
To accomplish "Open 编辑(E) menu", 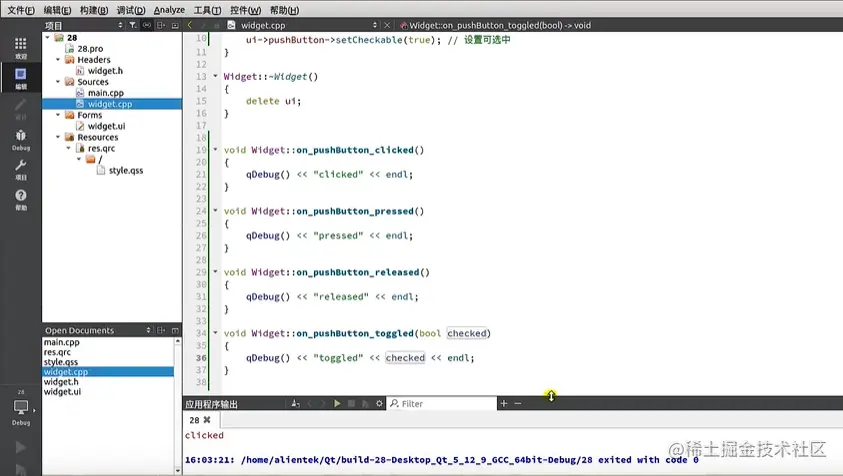I will pyautogui.click(x=57, y=10).
